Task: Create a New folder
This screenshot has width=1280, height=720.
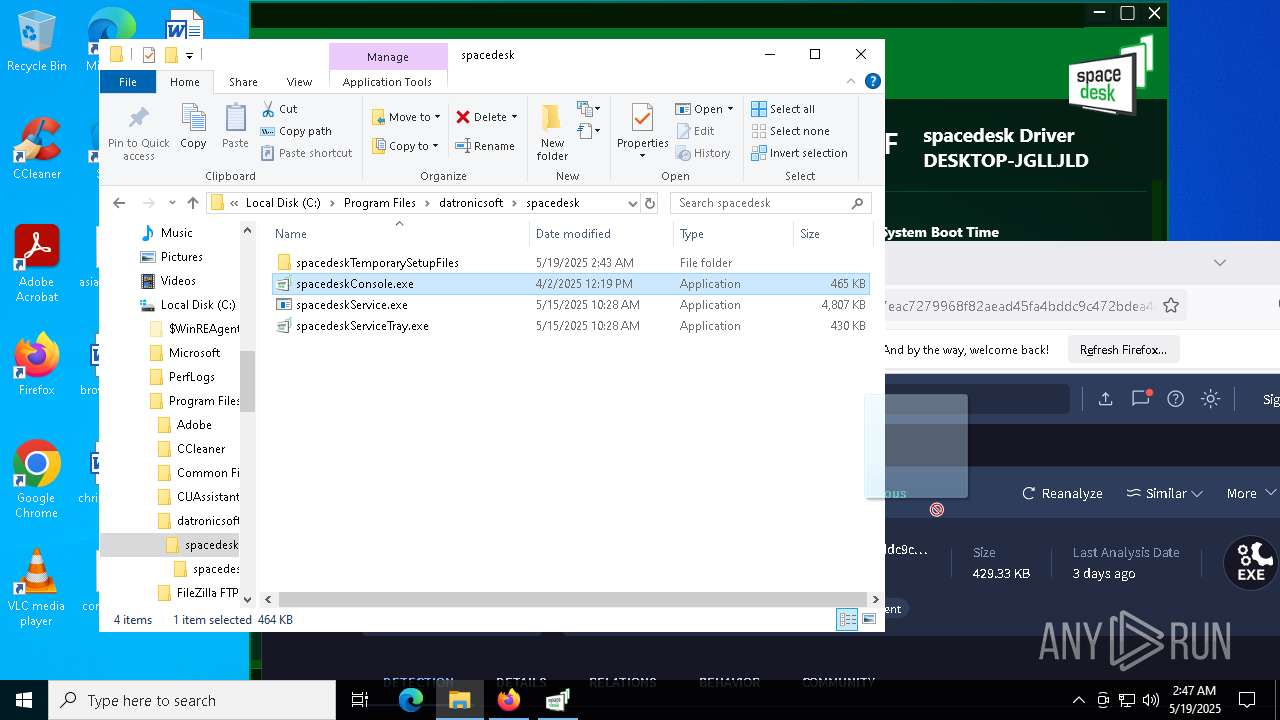Action: point(552,131)
